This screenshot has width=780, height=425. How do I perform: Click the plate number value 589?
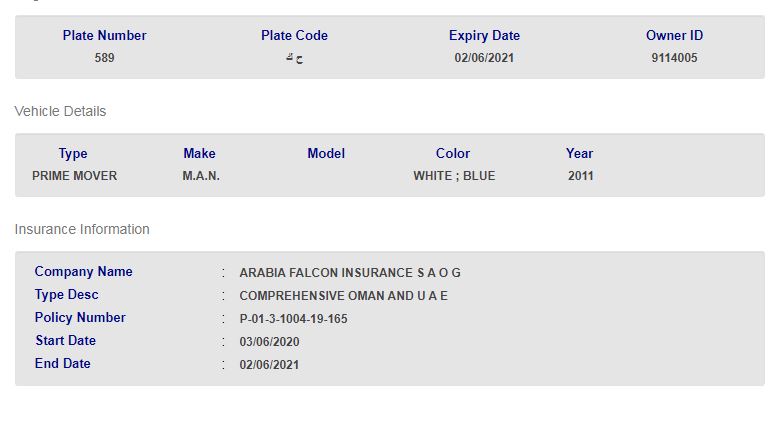point(104,58)
